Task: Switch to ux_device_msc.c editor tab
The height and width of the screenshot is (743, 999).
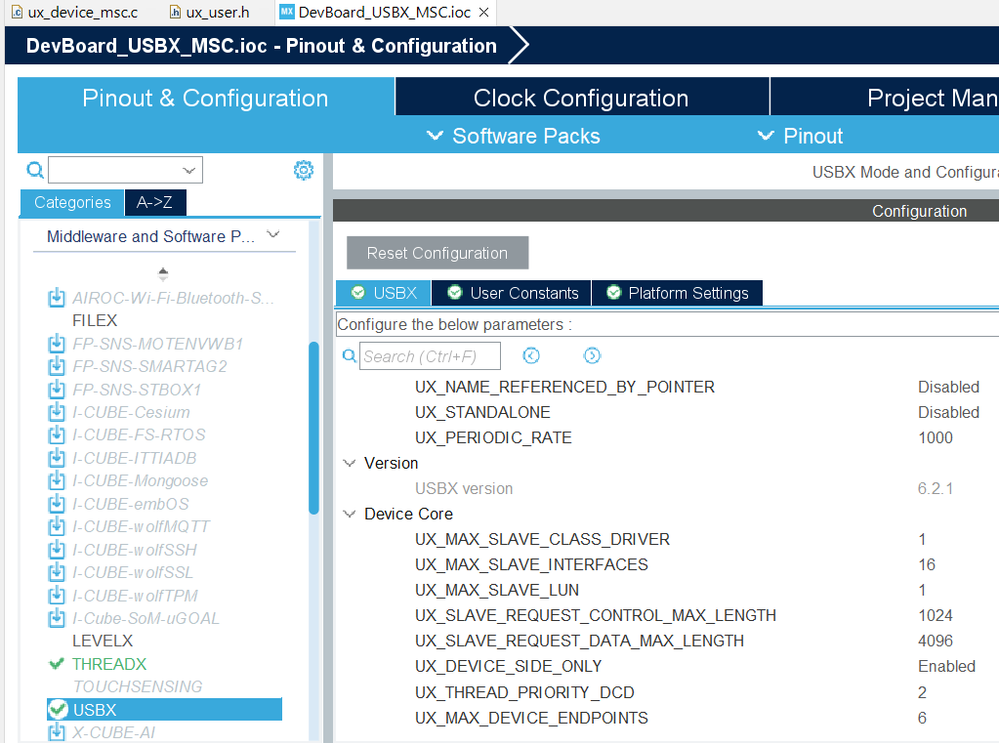Action: [75, 12]
